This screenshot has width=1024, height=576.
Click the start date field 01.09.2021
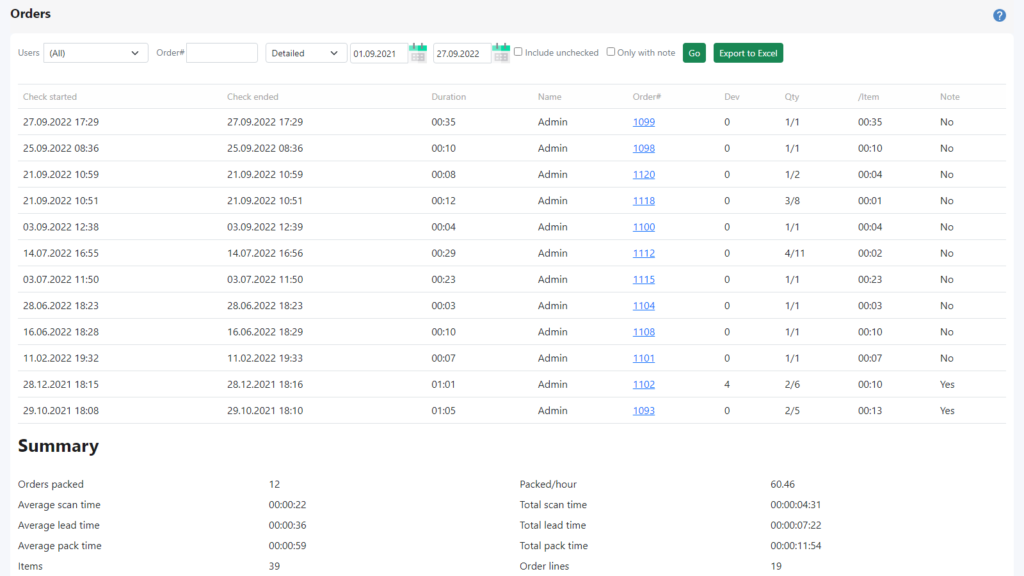(x=379, y=54)
